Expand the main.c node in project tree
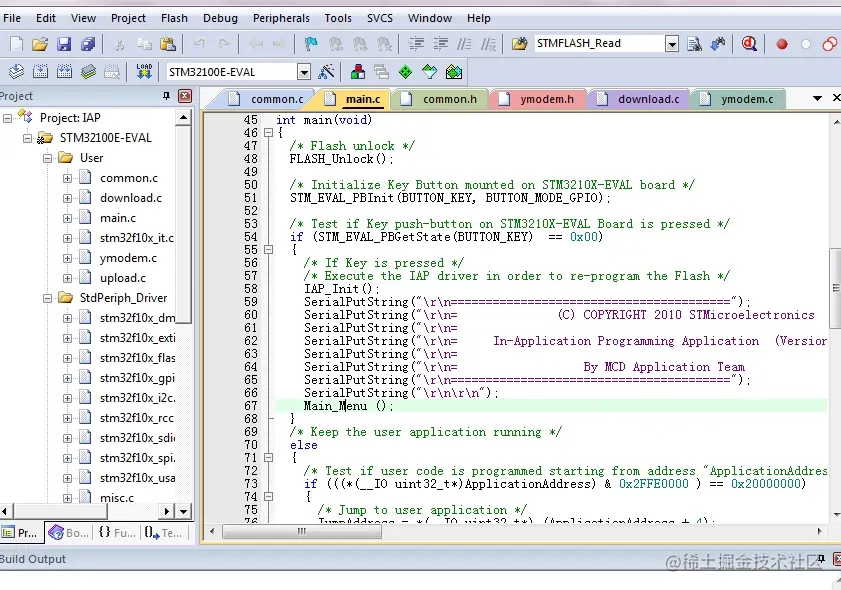 point(68,218)
